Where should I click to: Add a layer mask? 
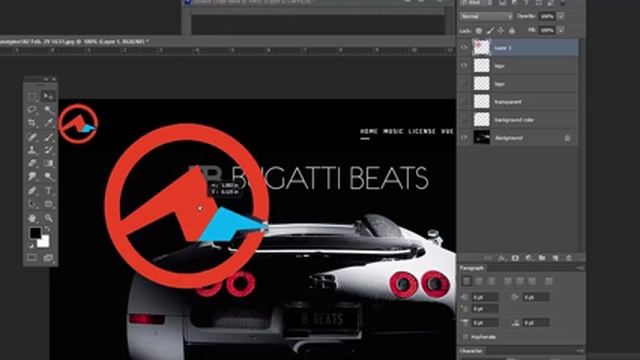point(515,258)
